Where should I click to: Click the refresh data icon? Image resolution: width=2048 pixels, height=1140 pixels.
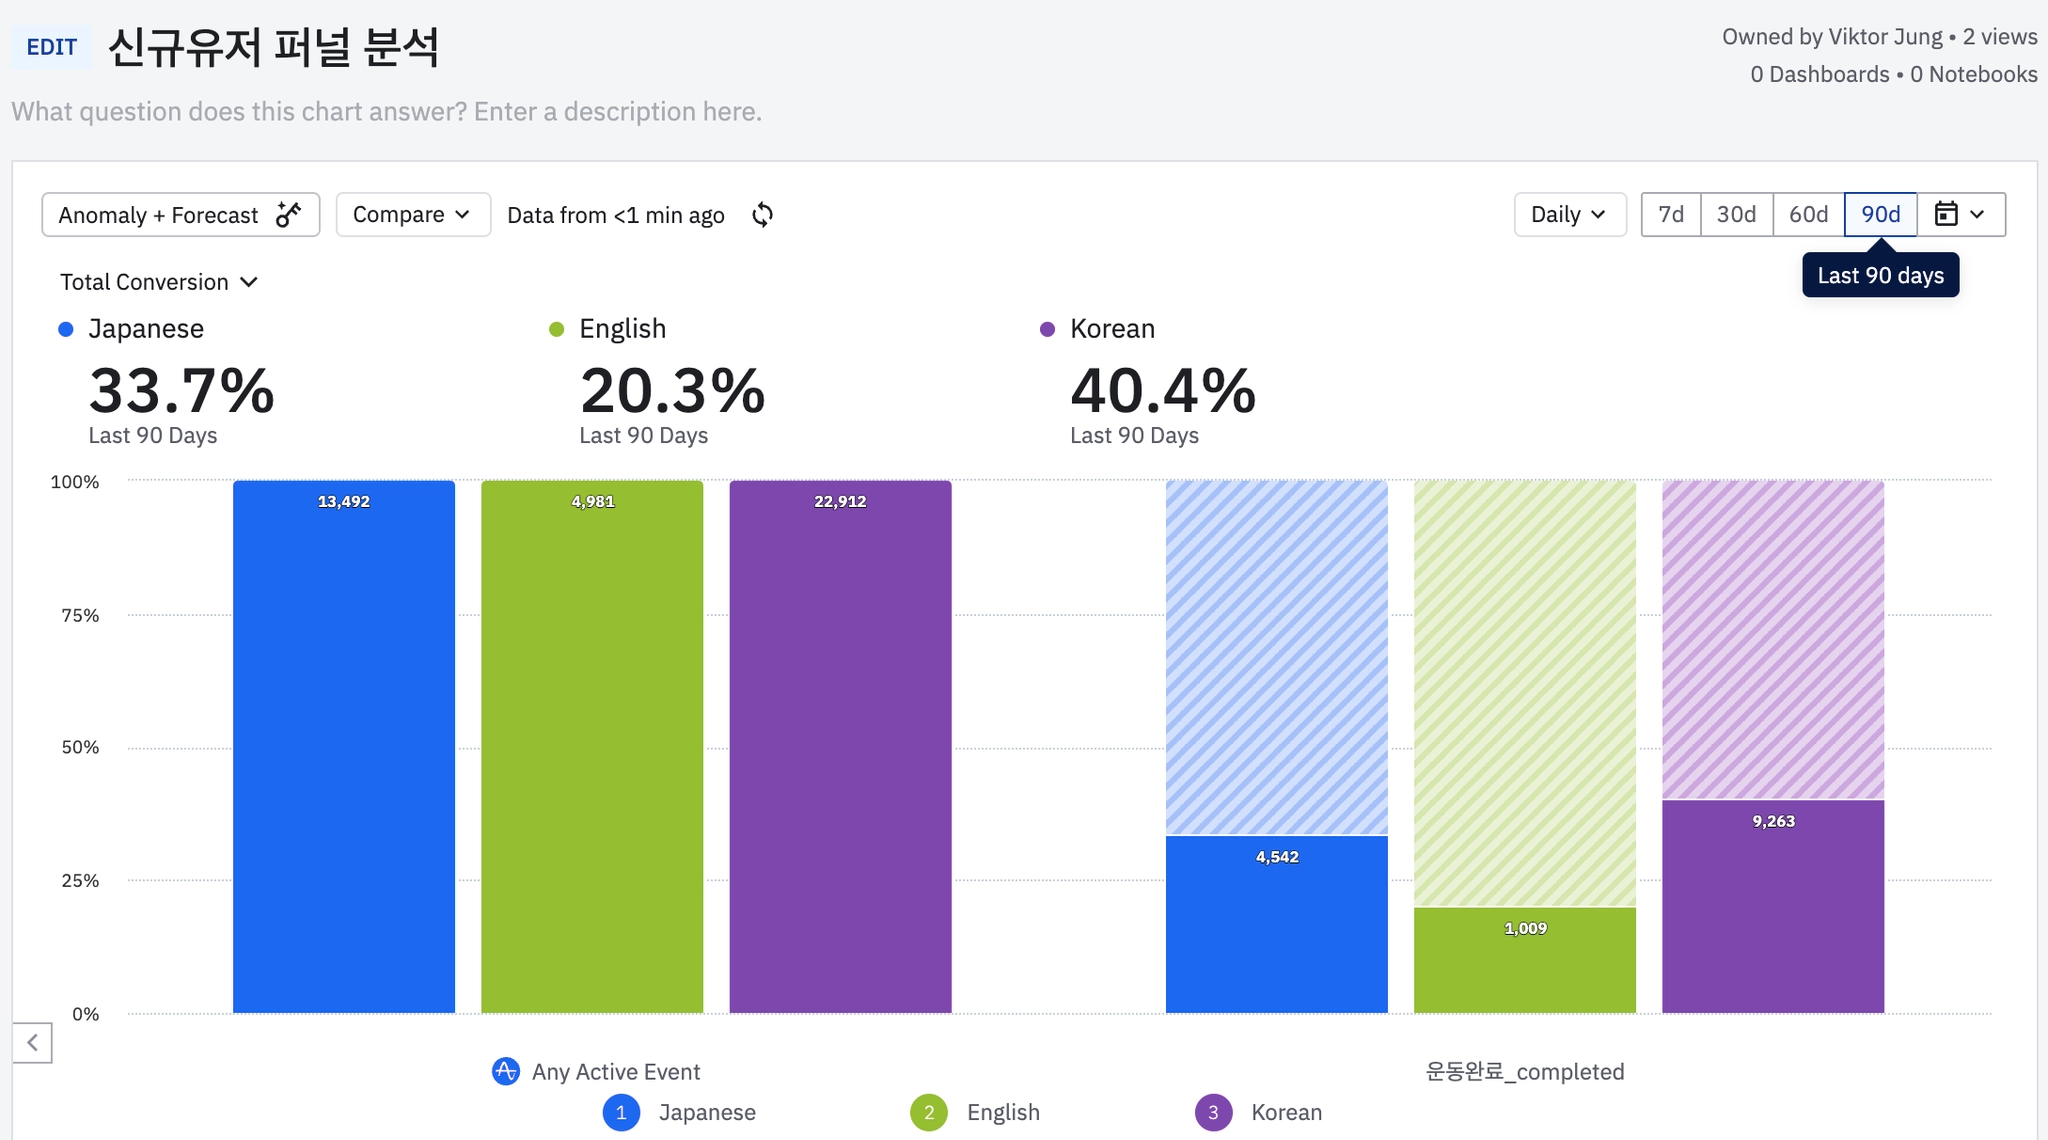[762, 215]
